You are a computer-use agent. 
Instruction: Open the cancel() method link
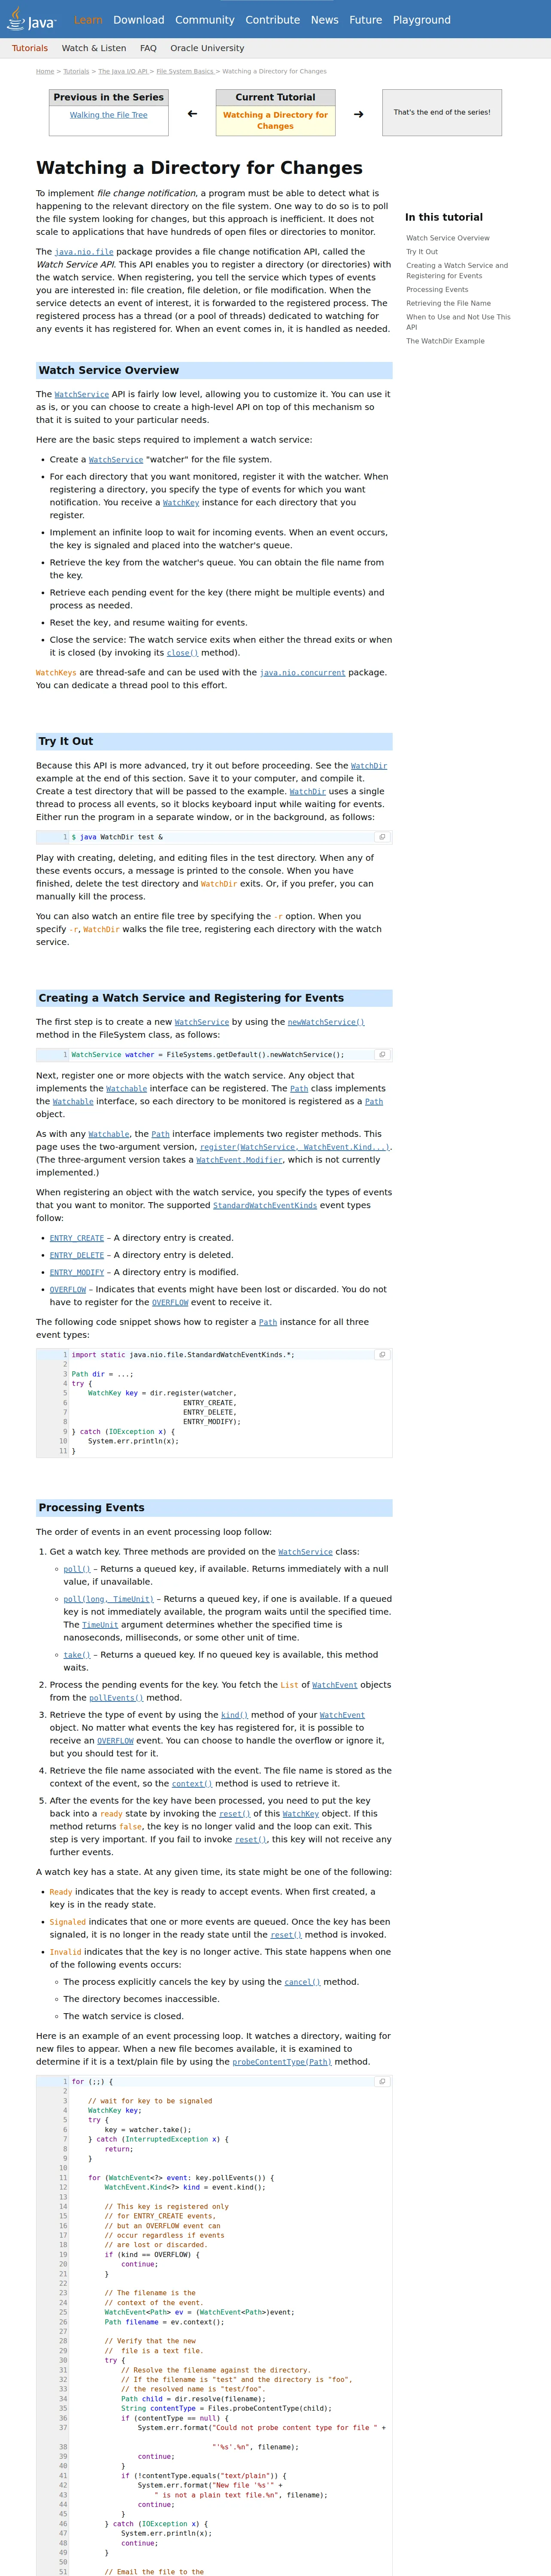(x=302, y=1982)
